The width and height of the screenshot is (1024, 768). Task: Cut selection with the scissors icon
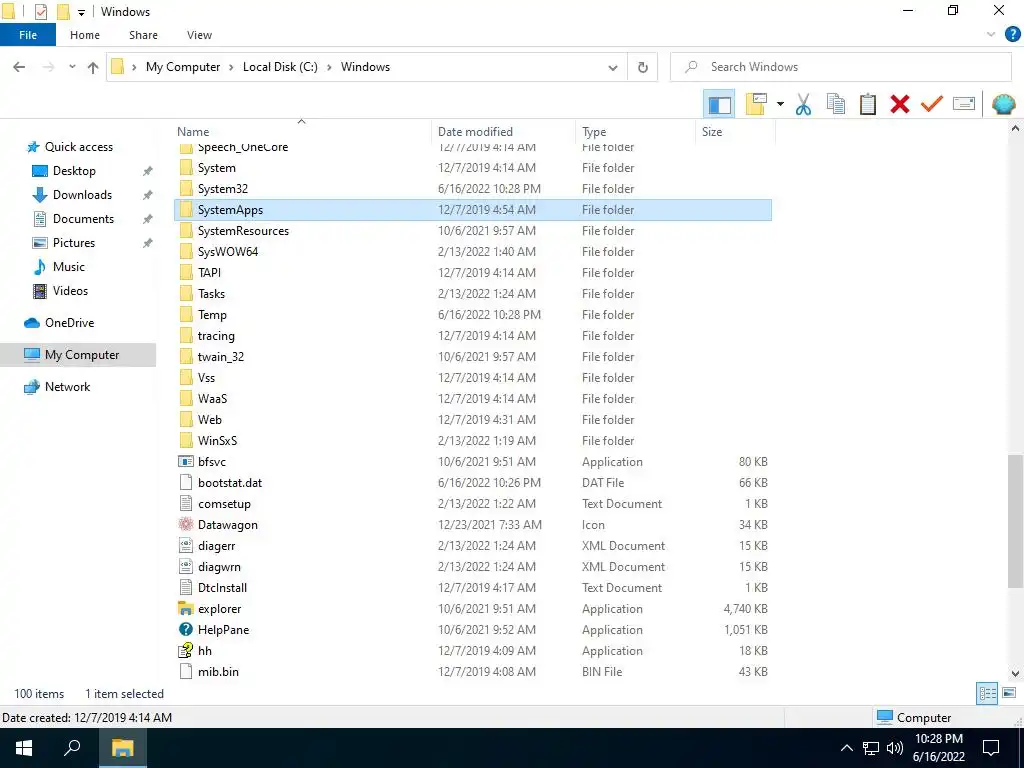pos(803,104)
